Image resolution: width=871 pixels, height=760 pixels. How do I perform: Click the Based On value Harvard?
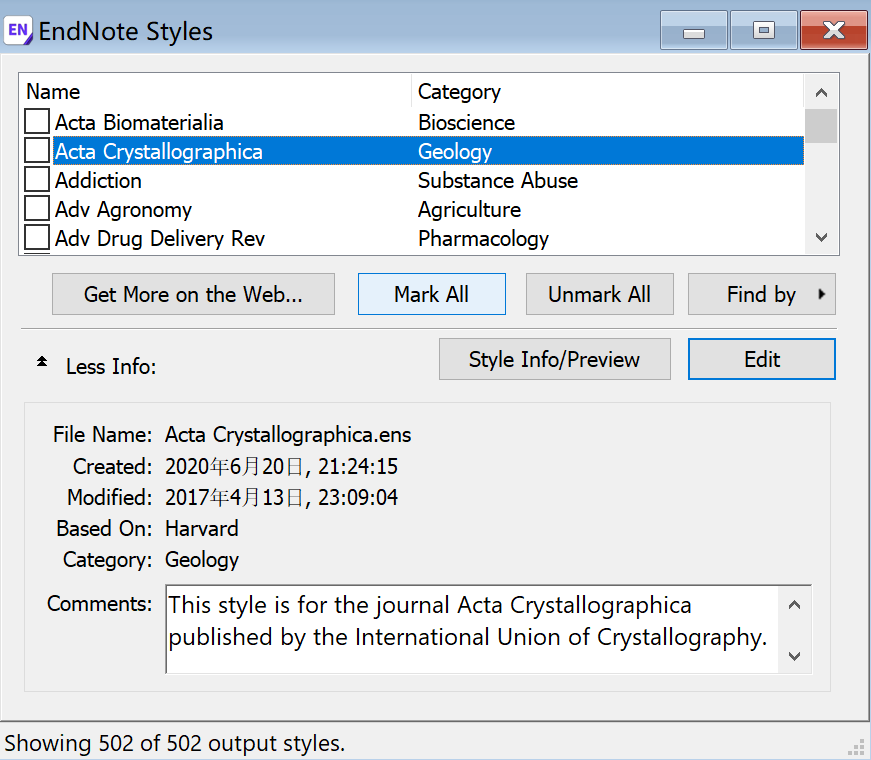[202, 528]
